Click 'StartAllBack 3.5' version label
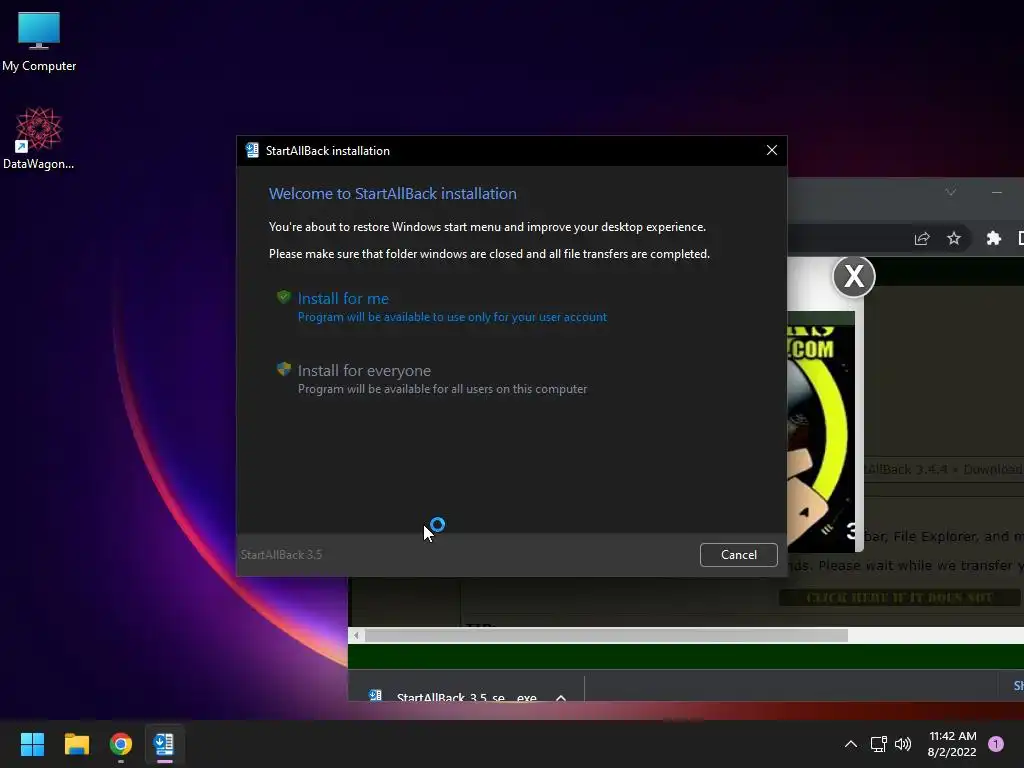This screenshot has width=1024, height=768. click(x=281, y=554)
